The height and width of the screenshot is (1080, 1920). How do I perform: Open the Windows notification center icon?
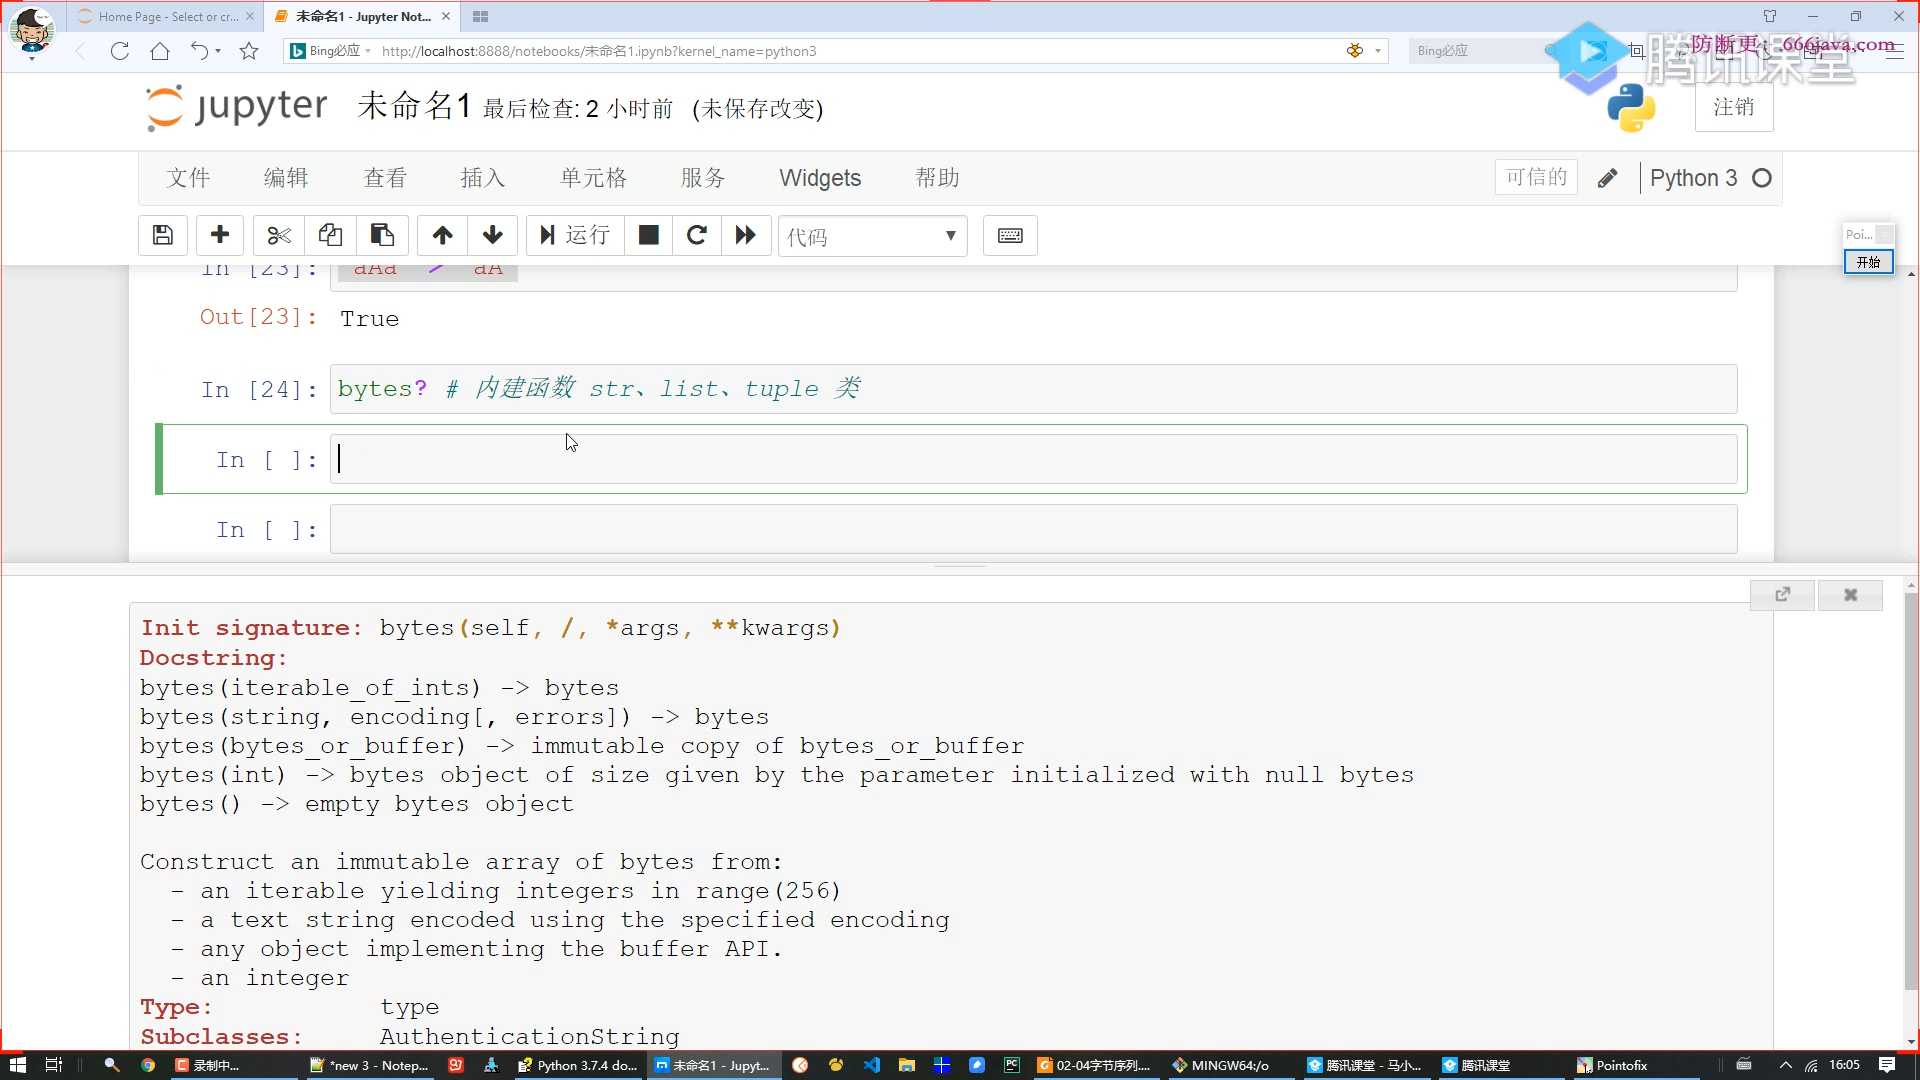click(x=1887, y=1065)
